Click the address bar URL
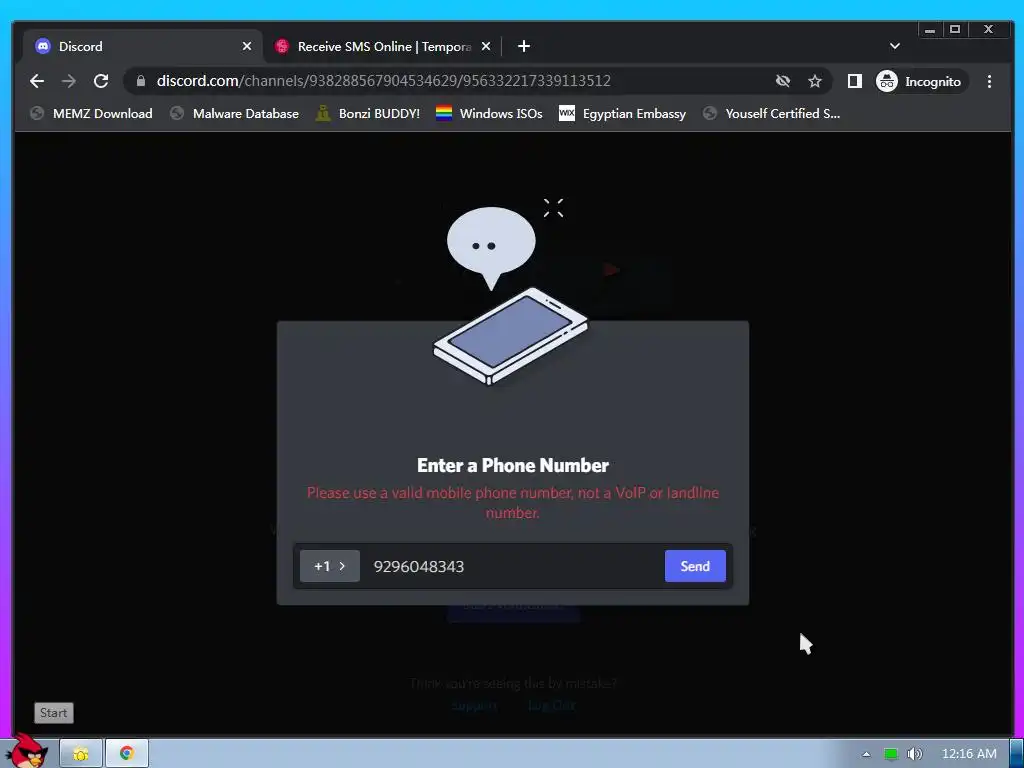The image size is (1024, 768). pos(383,81)
